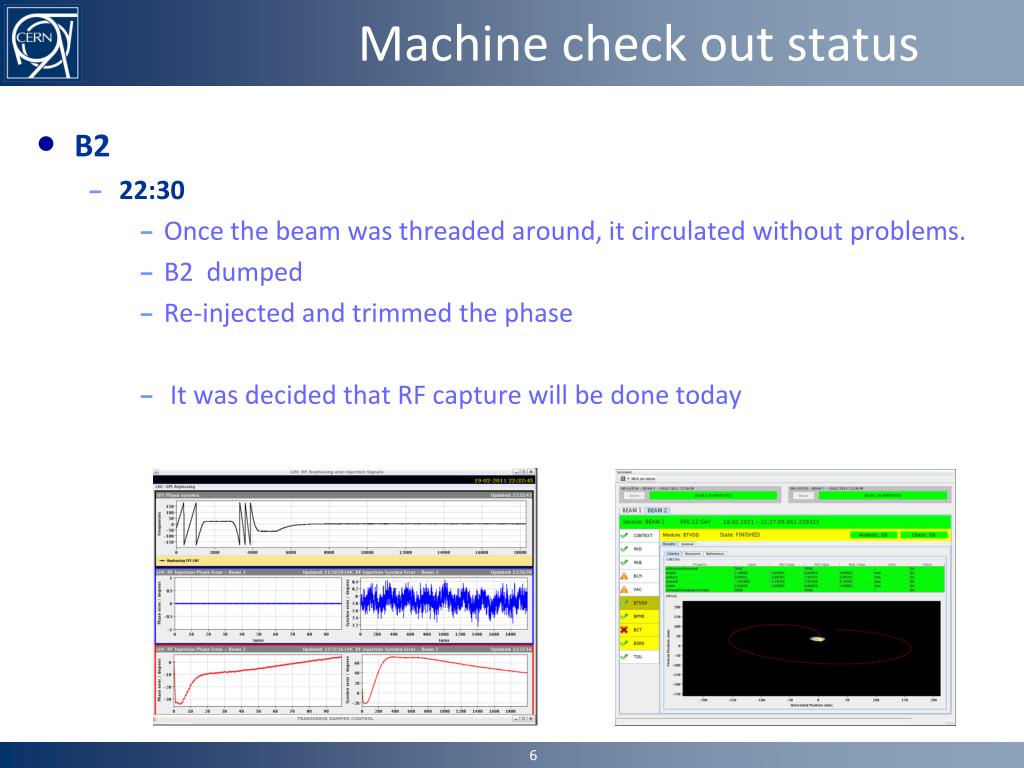Click the blue Beam 1 Synchro Error plot
Viewport: 1024px width, 768px height.
coord(444,602)
